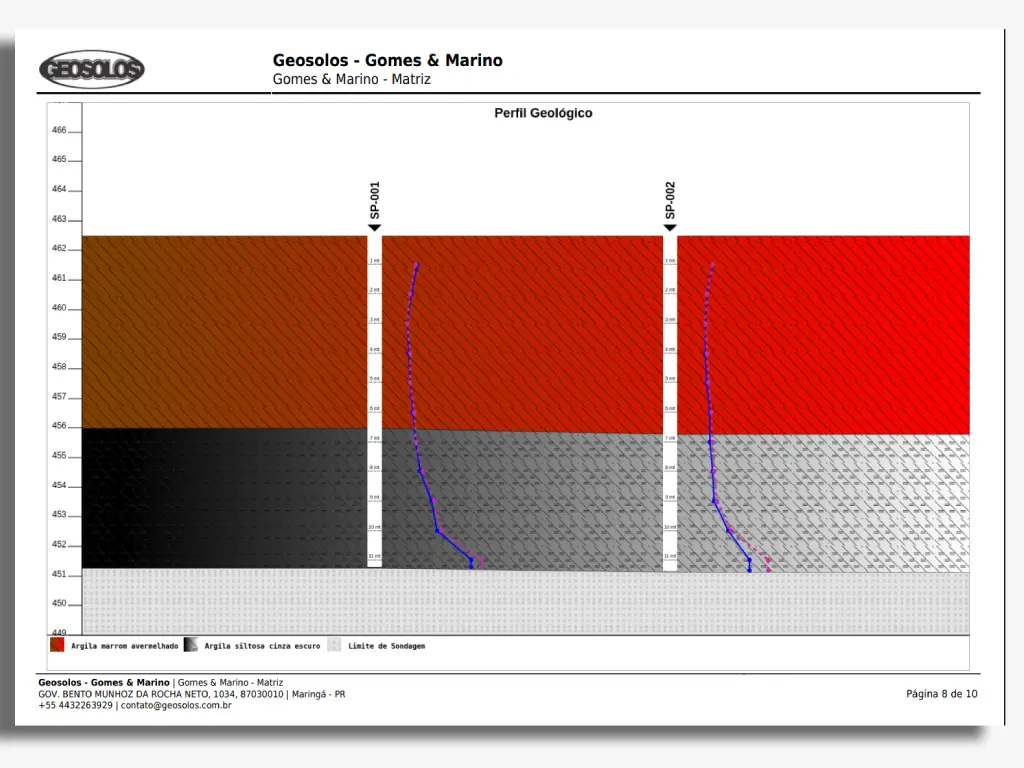Click the 11 mt depth mark on SP-001

coord(374,556)
